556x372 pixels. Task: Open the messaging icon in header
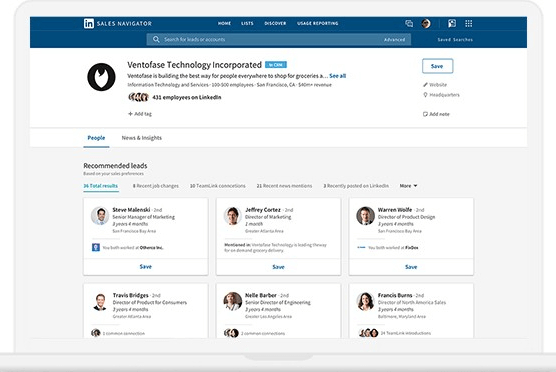(x=409, y=23)
